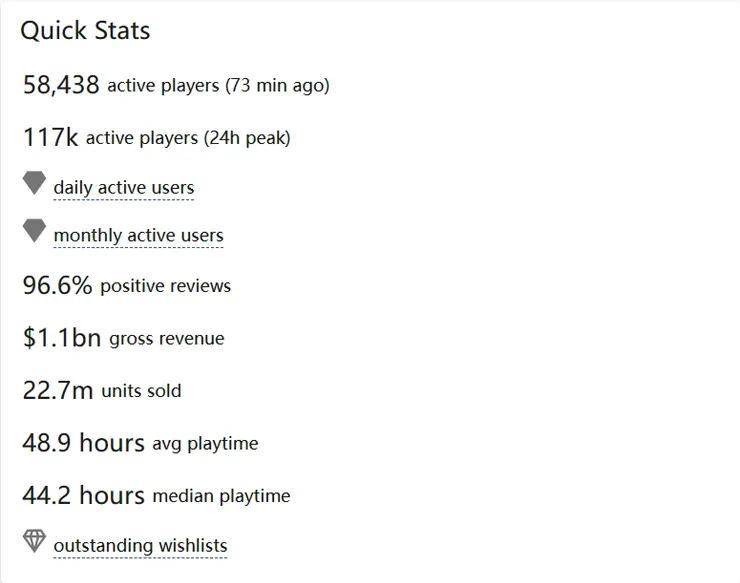
Task: Click the diamond icon beside daily active users
Action: 34,184
